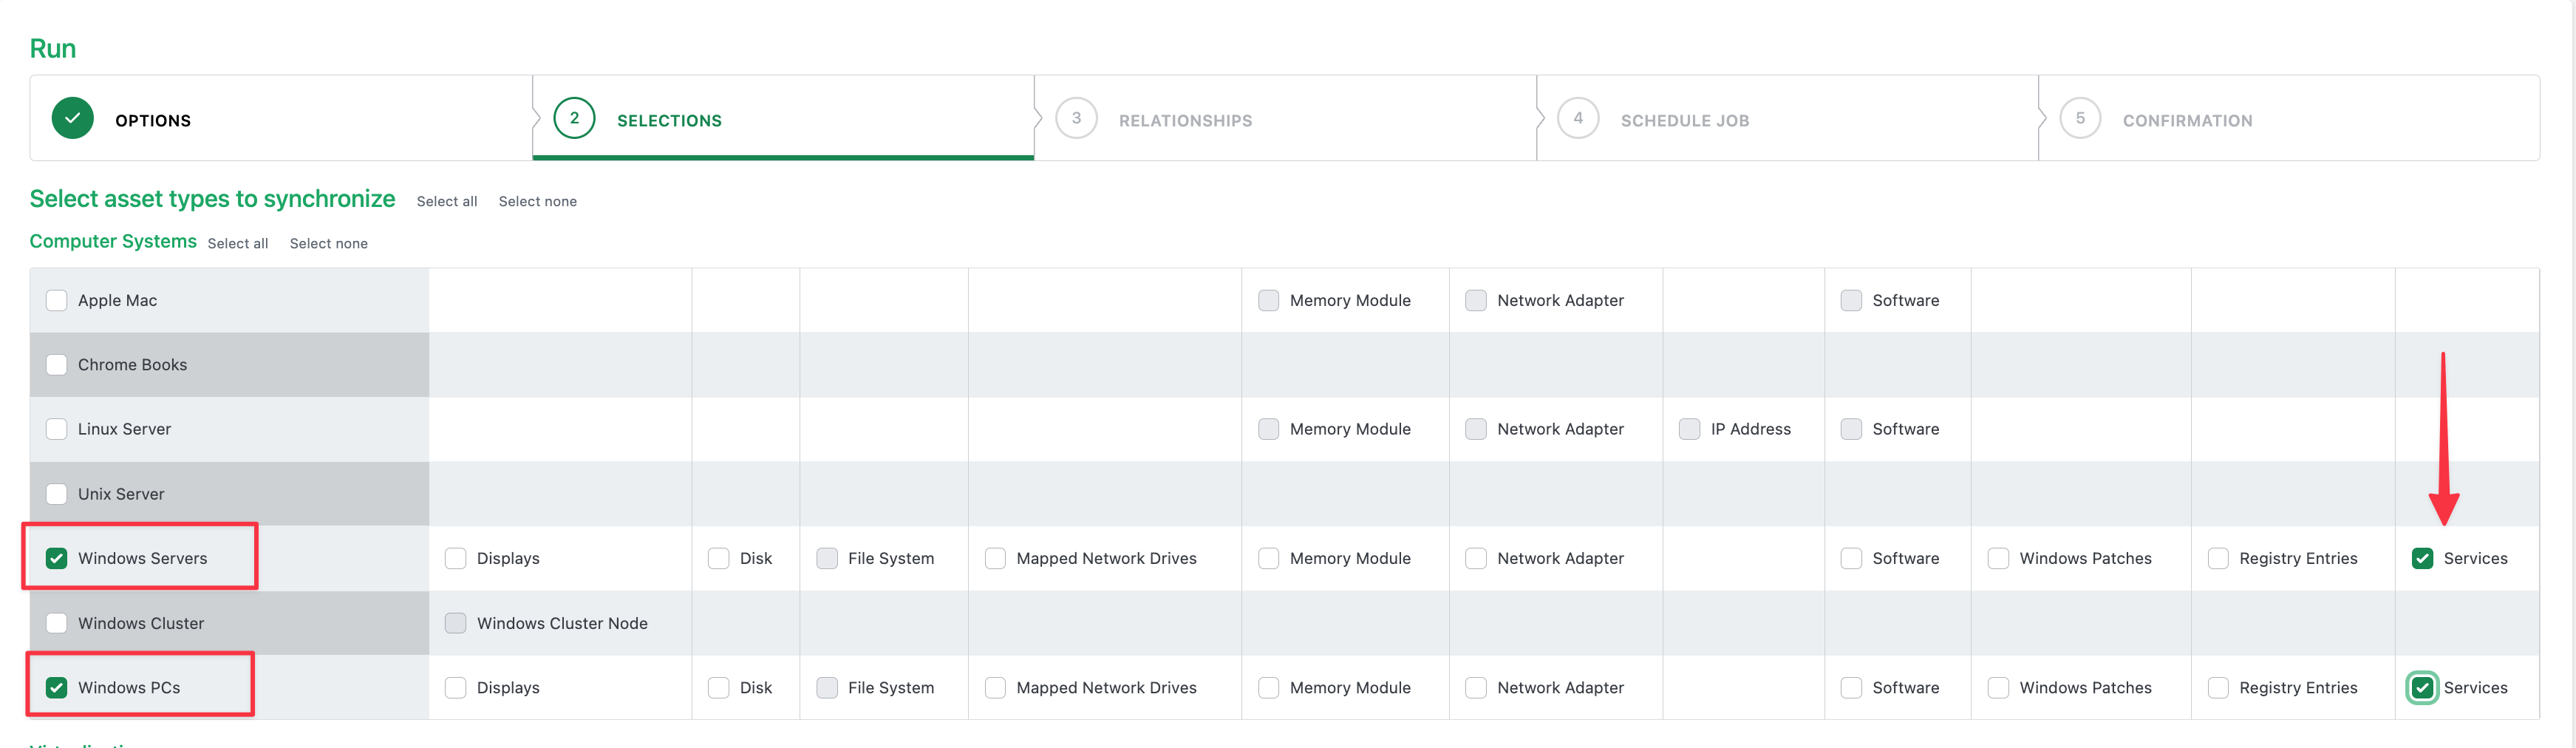The width and height of the screenshot is (2576, 748).
Task: Select the Selections step tab
Action: click(x=783, y=119)
